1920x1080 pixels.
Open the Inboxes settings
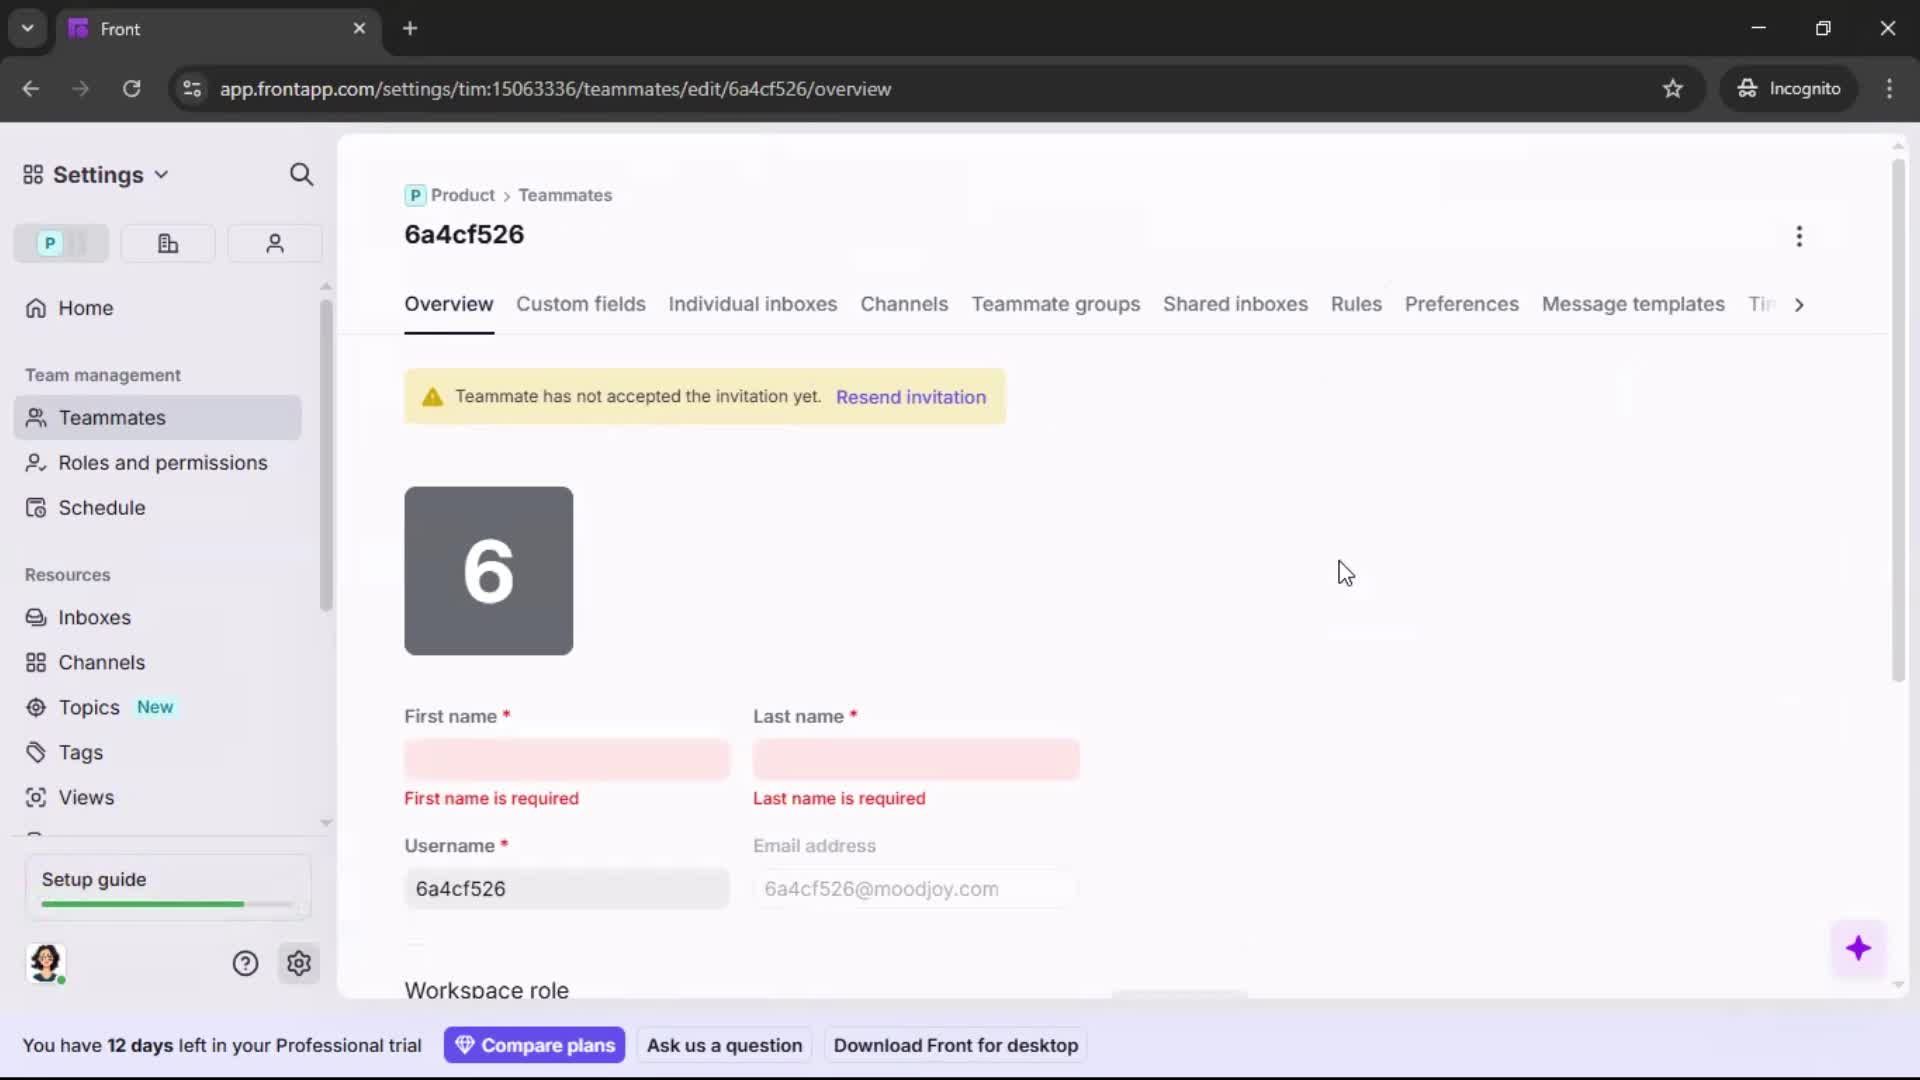click(95, 617)
